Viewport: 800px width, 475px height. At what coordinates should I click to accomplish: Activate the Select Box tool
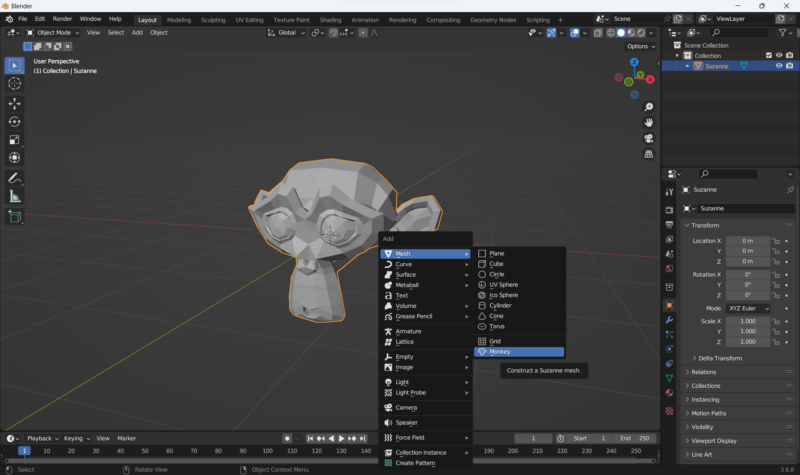tap(14, 65)
